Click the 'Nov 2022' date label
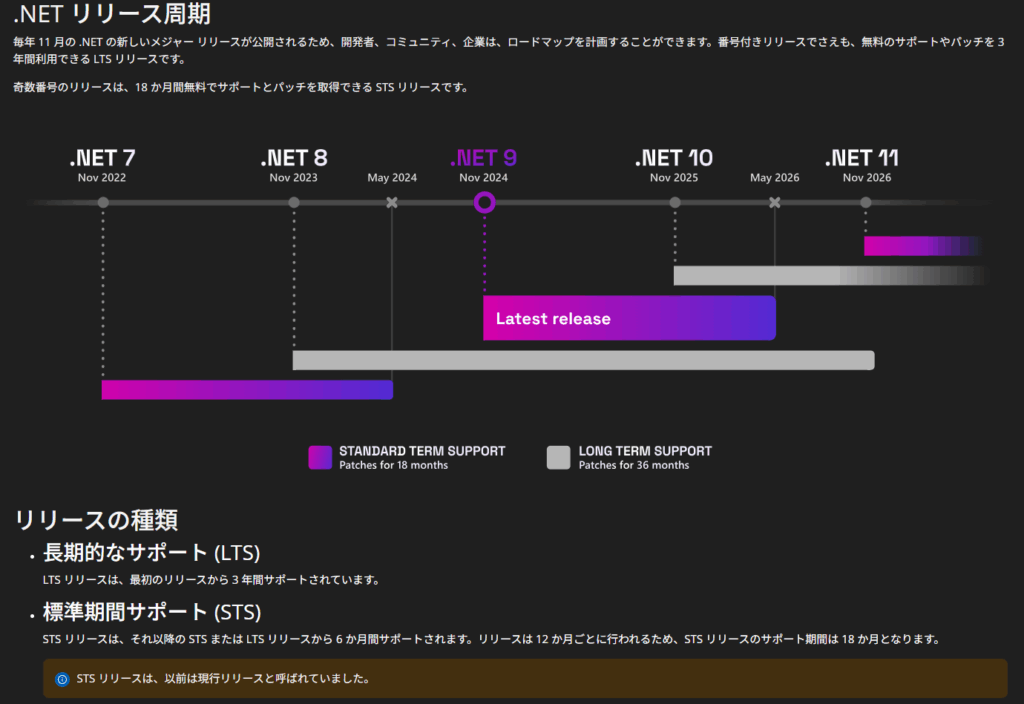1024x704 pixels. [x=102, y=178]
